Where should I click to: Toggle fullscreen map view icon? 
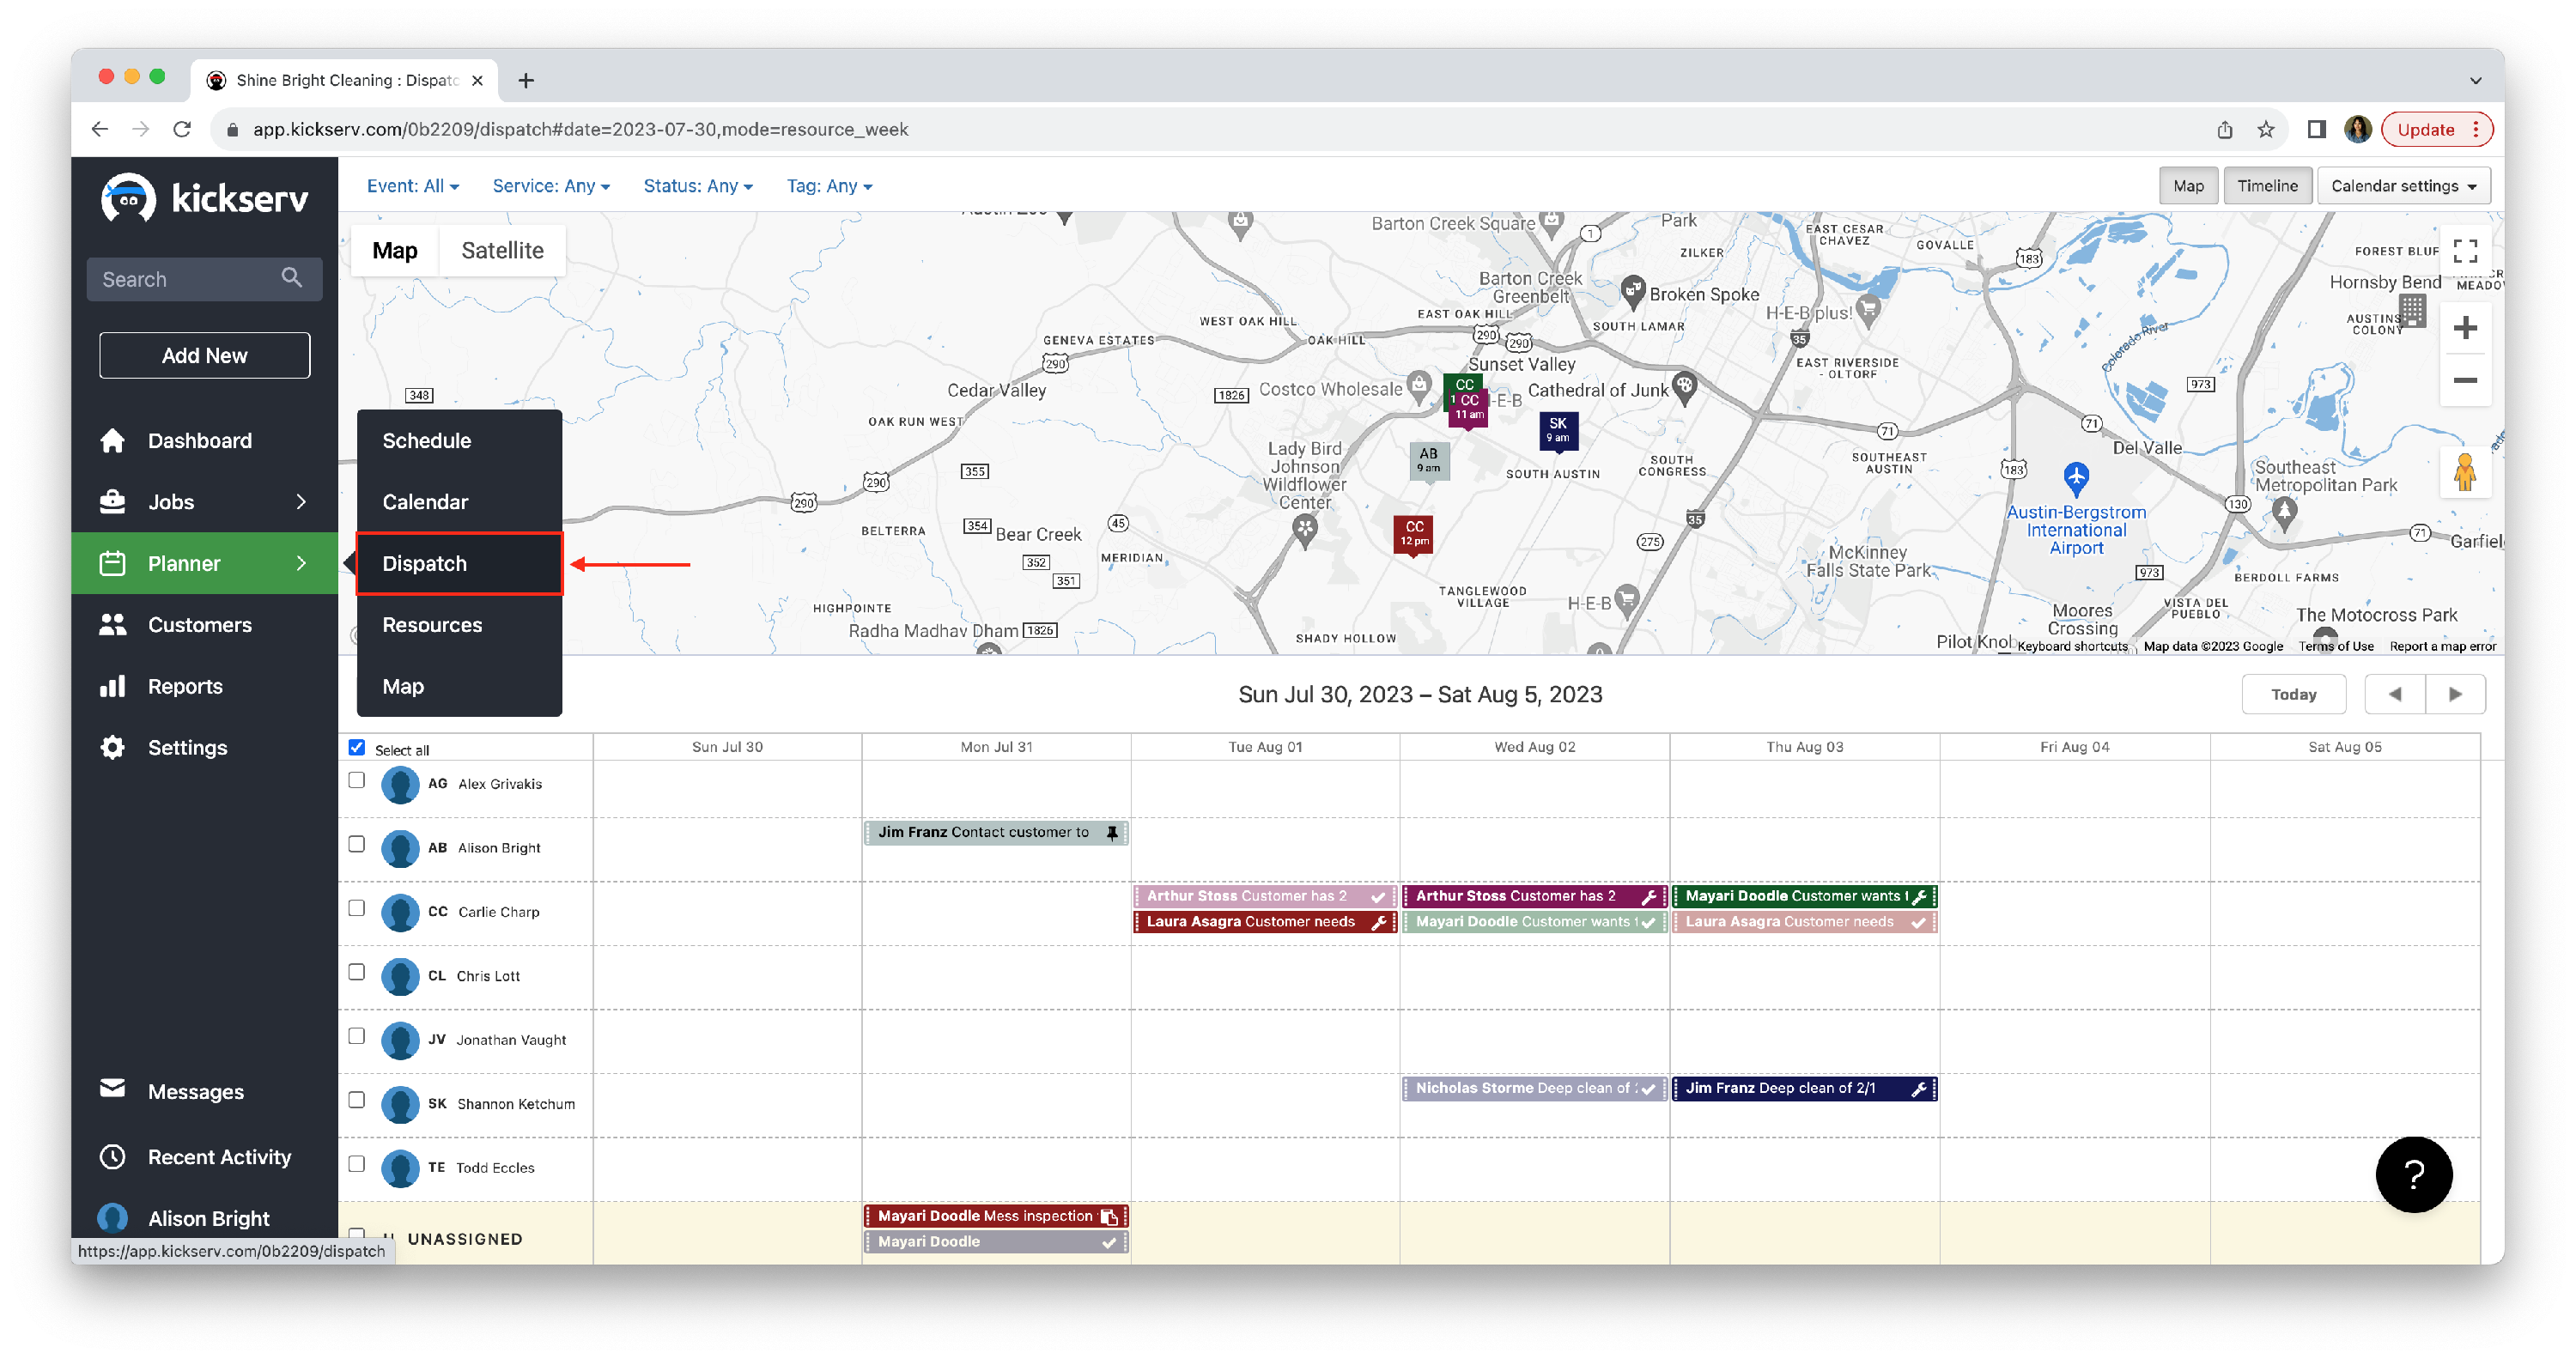[x=2465, y=250]
